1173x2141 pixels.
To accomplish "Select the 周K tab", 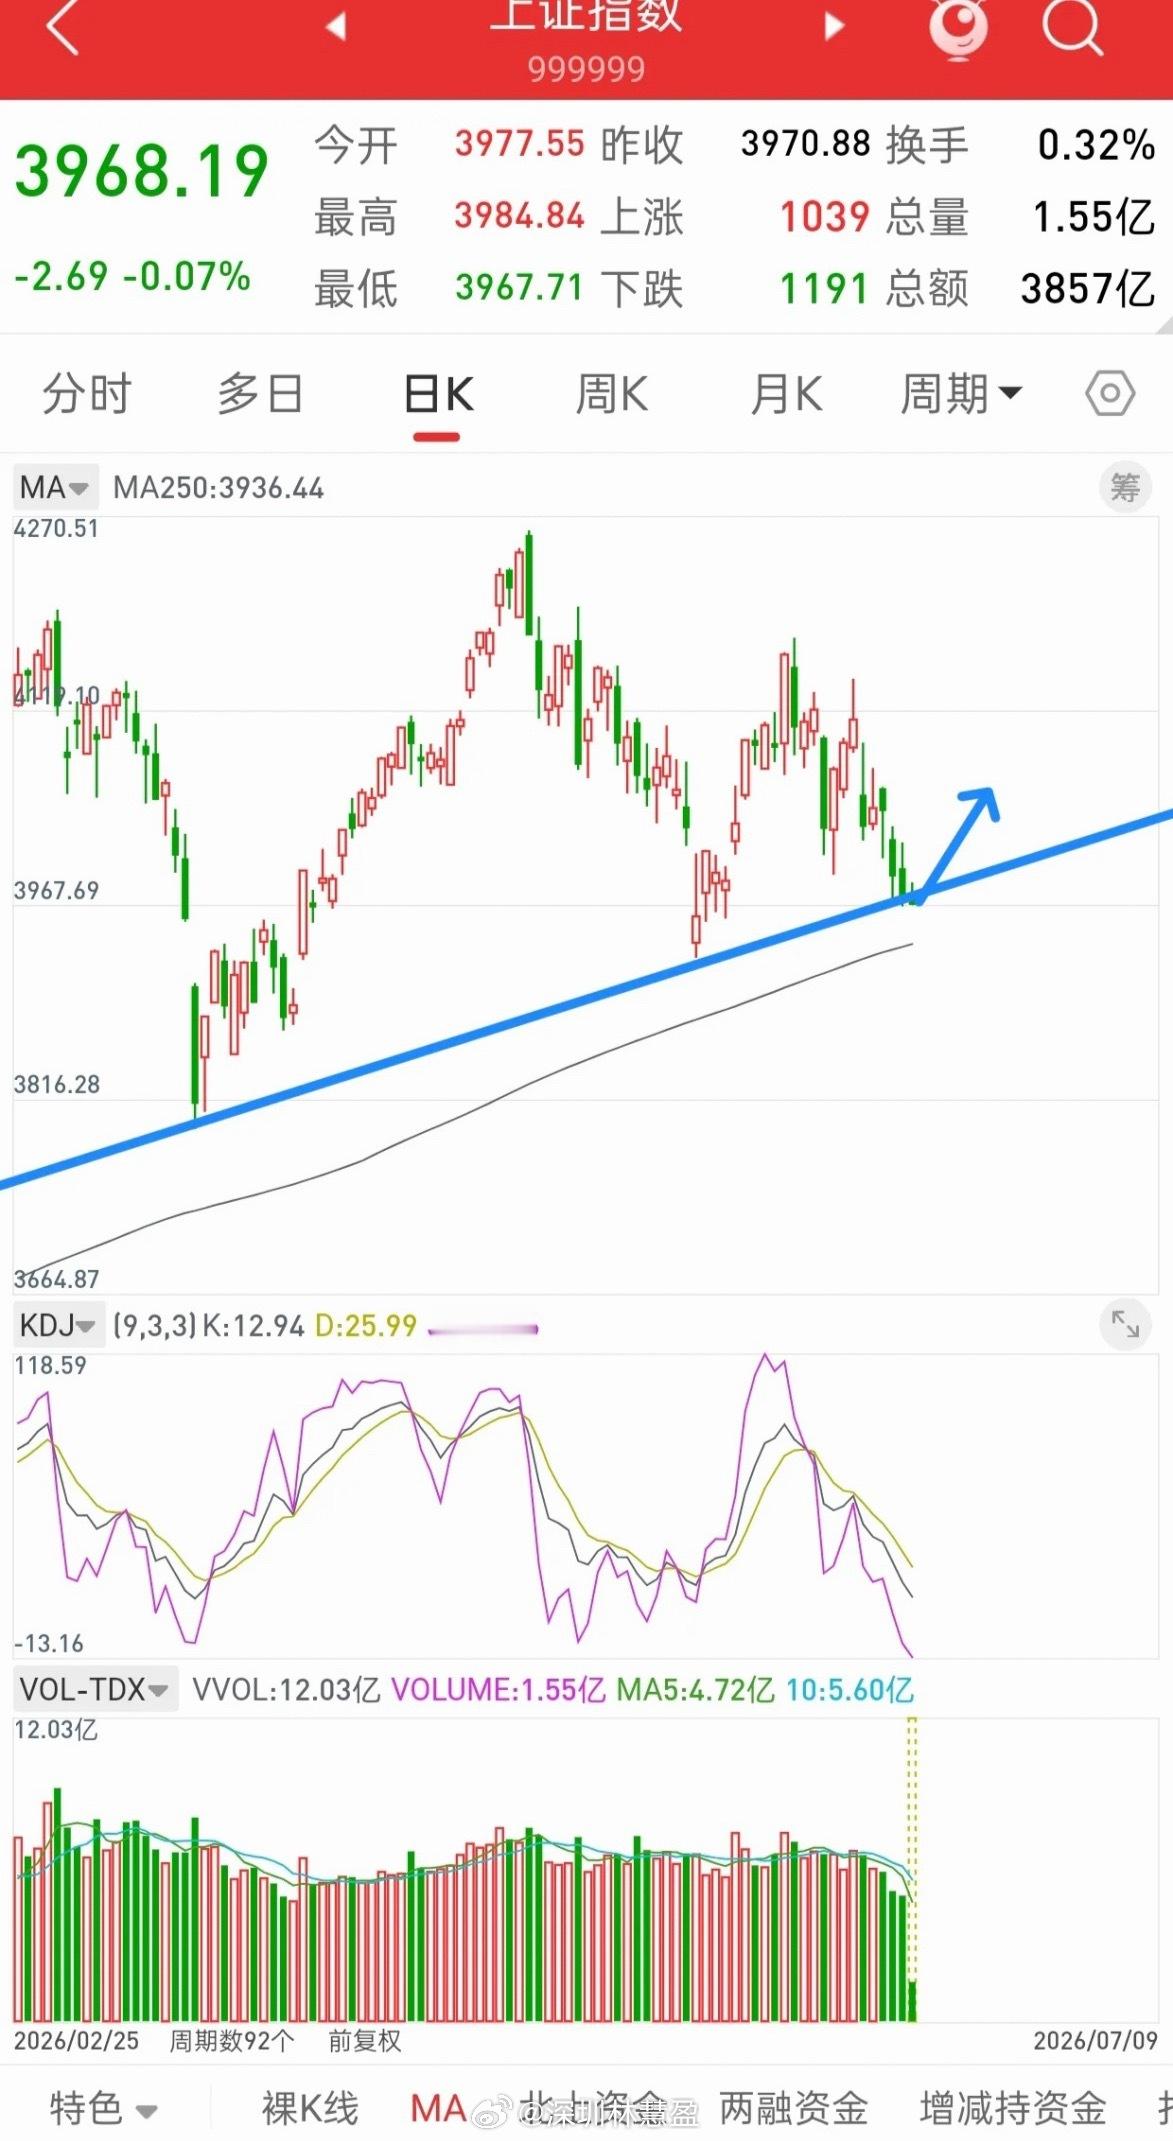I will (612, 394).
